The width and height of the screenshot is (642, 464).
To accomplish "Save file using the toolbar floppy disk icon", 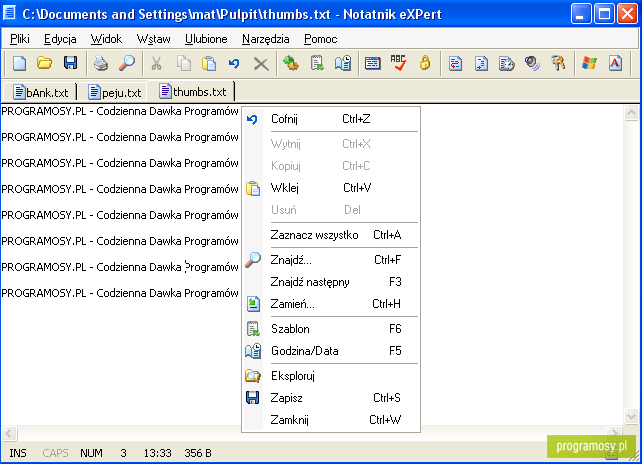I will [70, 63].
